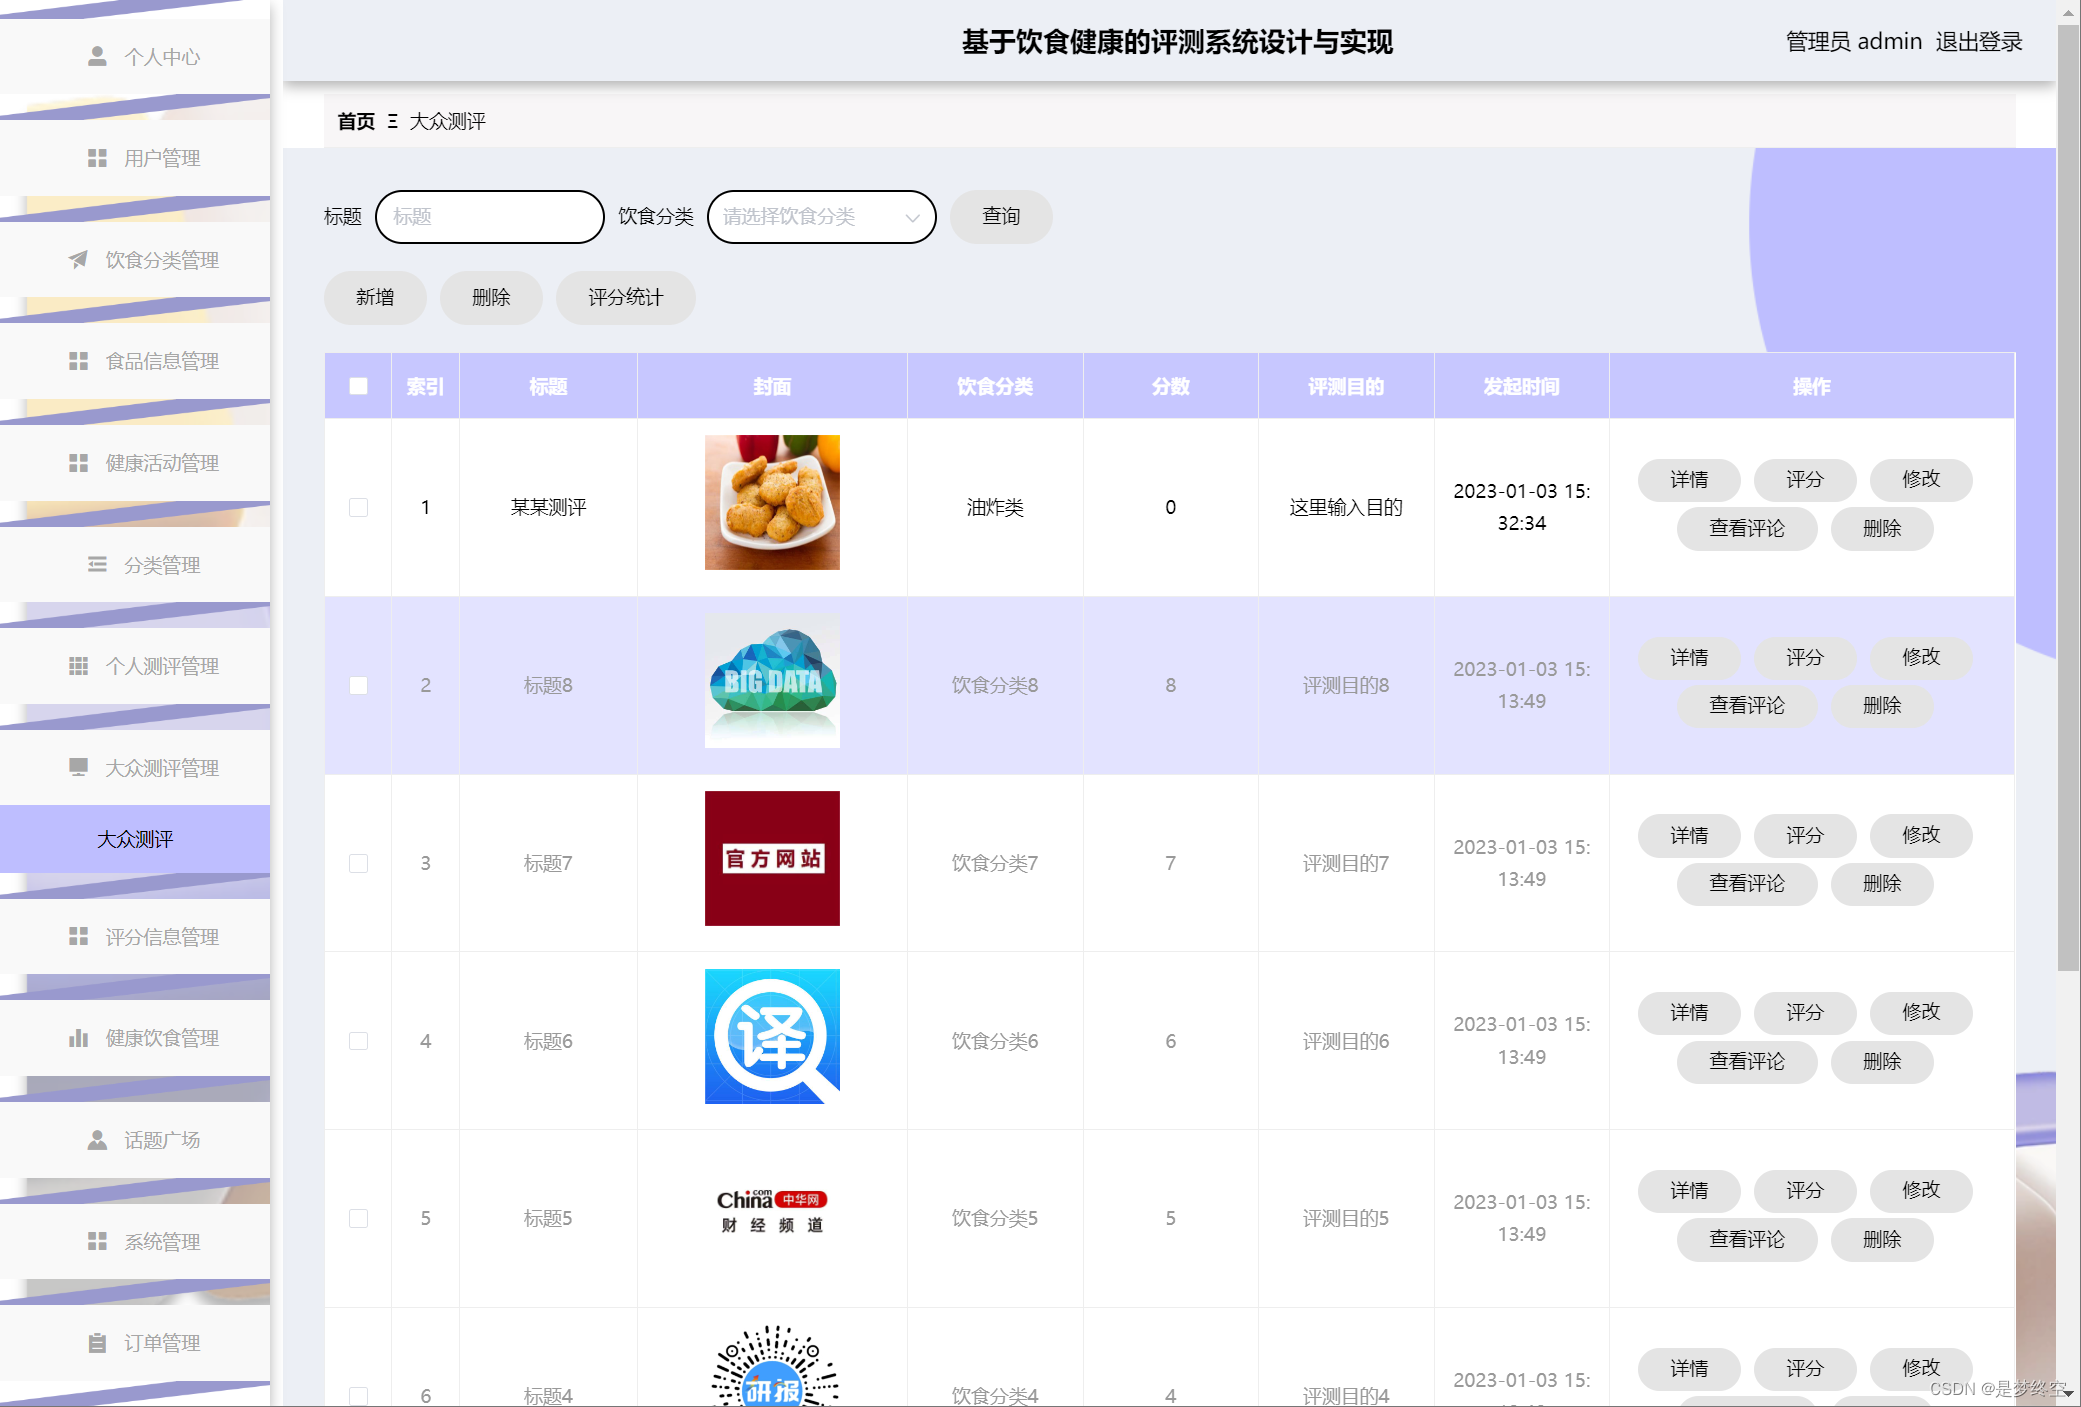2081x1407 pixels.
Task: Click the 官方网站 cover thumbnail
Action: click(772, 858)
